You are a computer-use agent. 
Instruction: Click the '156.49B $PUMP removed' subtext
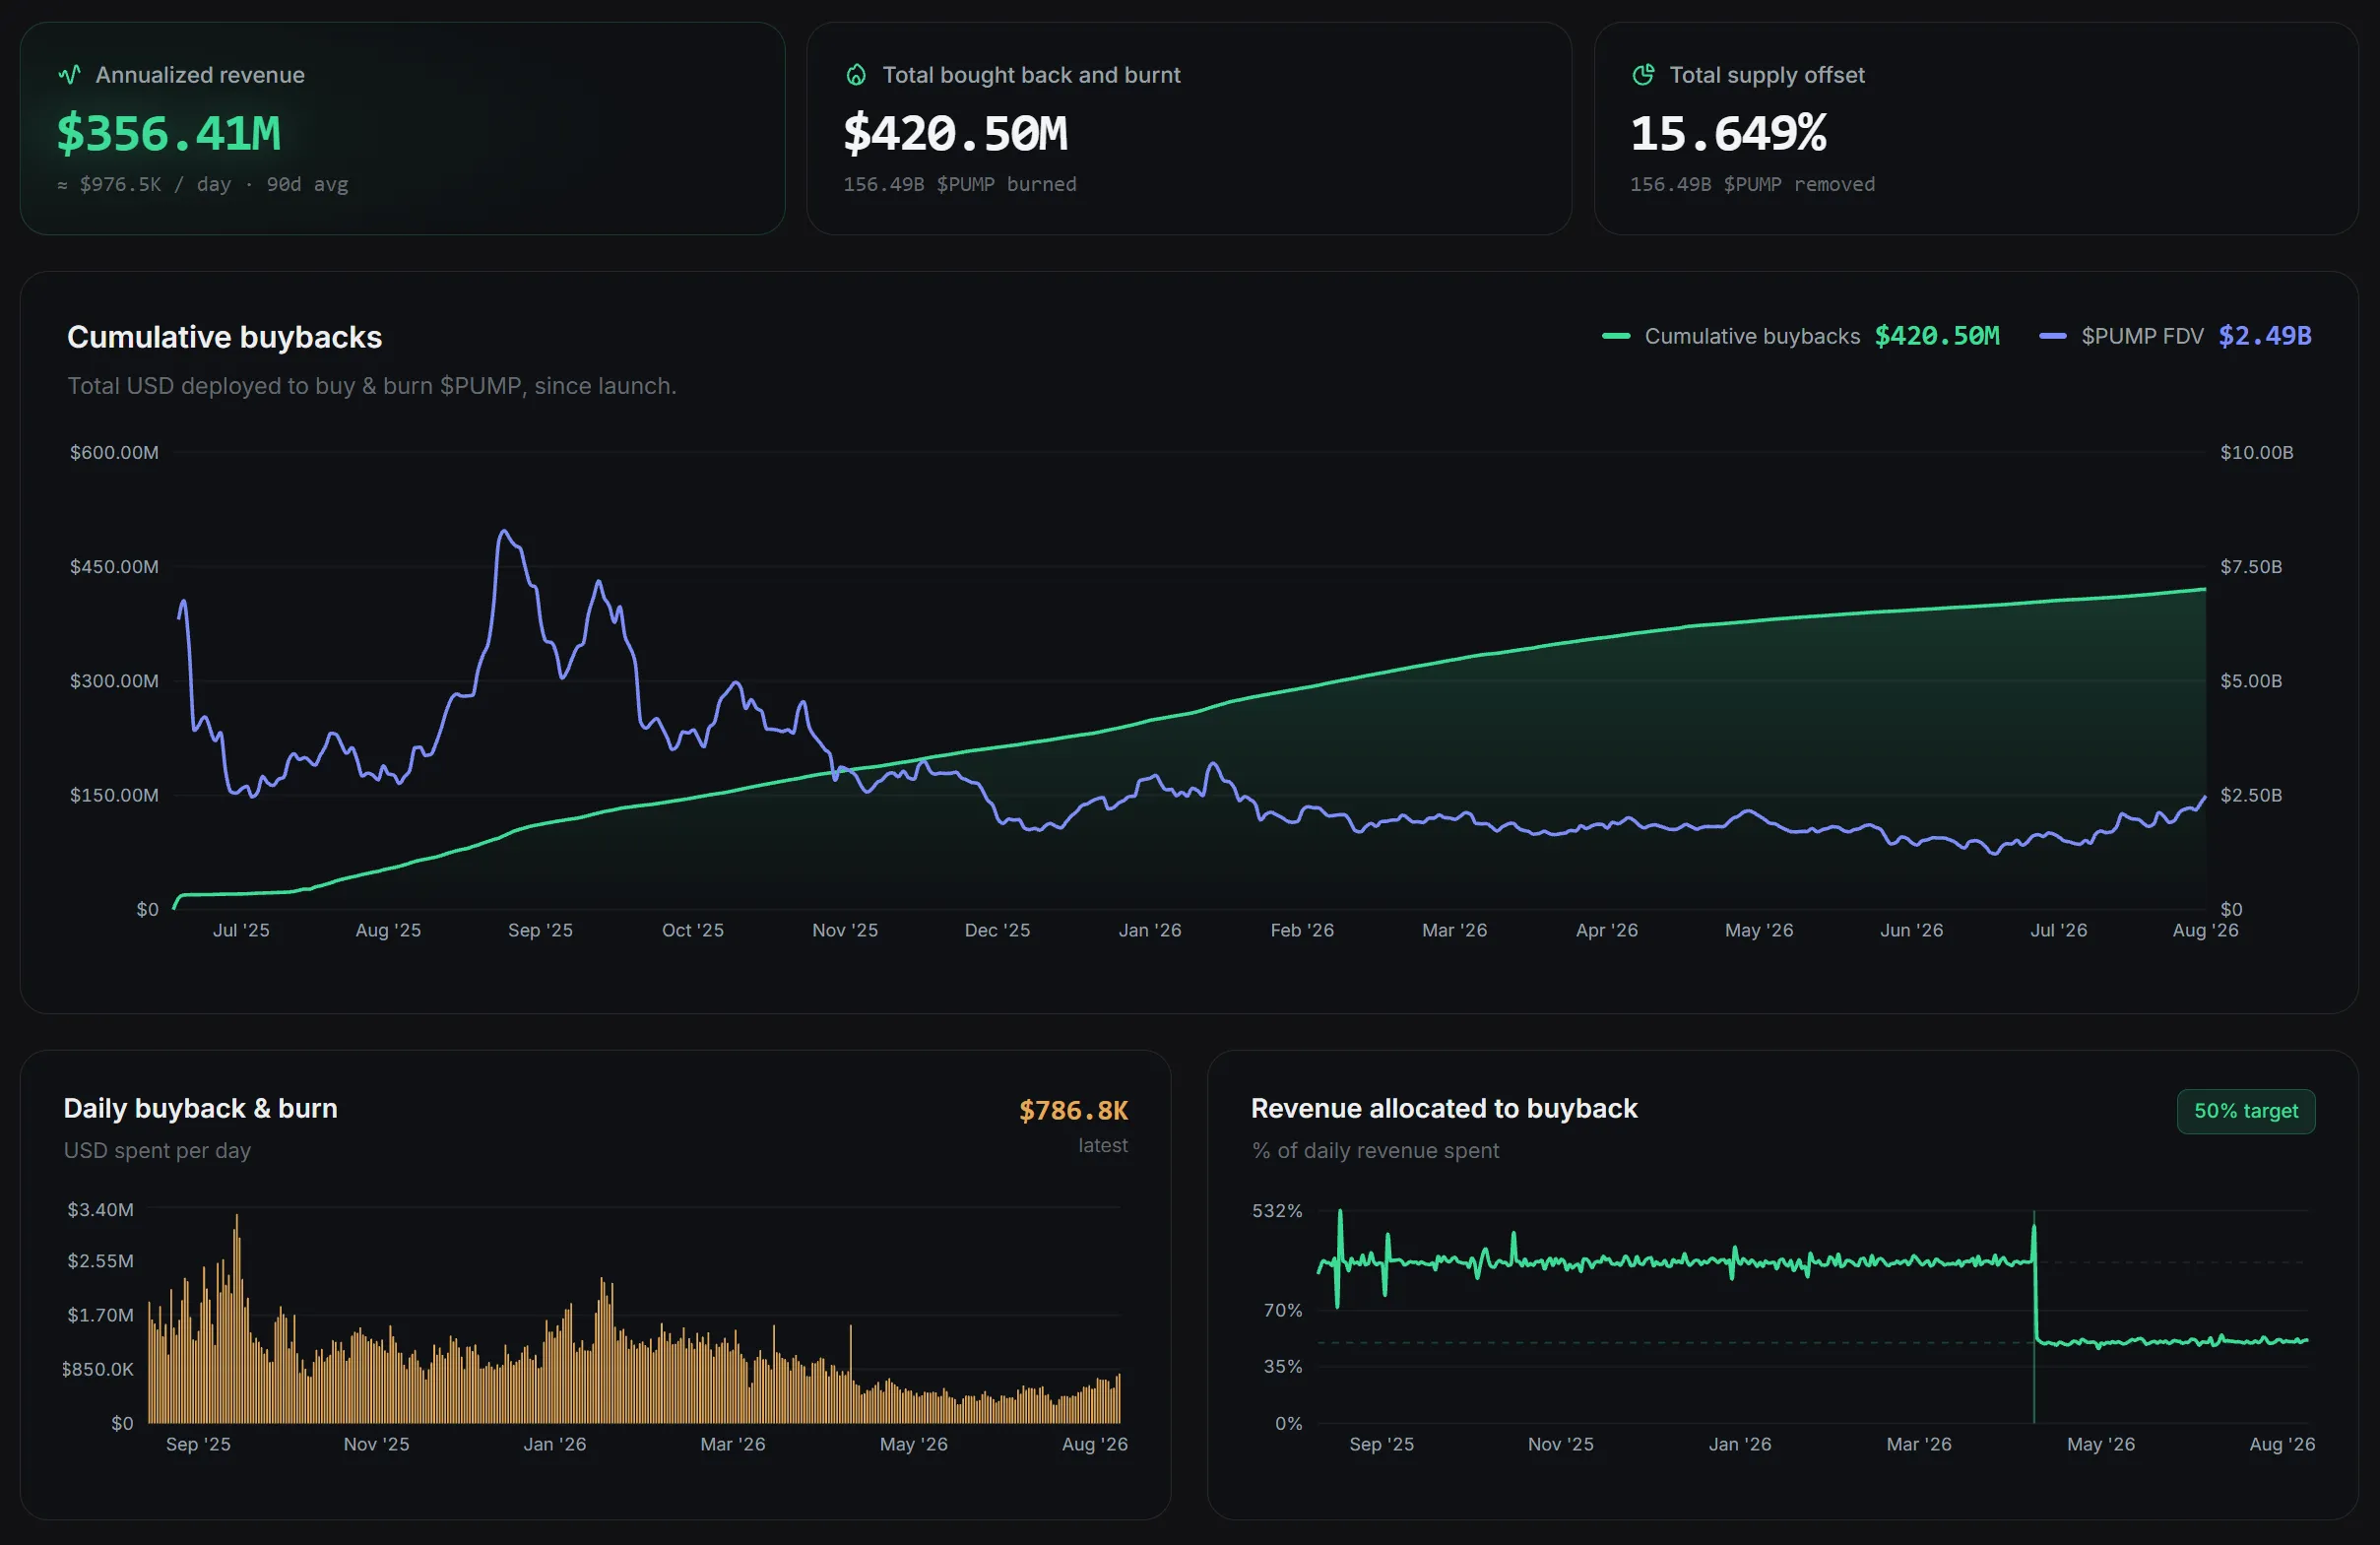[1752, 184]
